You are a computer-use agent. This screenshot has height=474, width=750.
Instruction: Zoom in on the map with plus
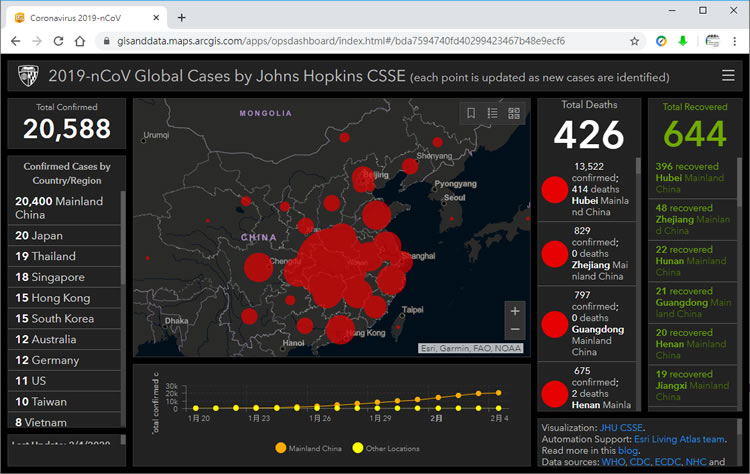coord(515,311)
